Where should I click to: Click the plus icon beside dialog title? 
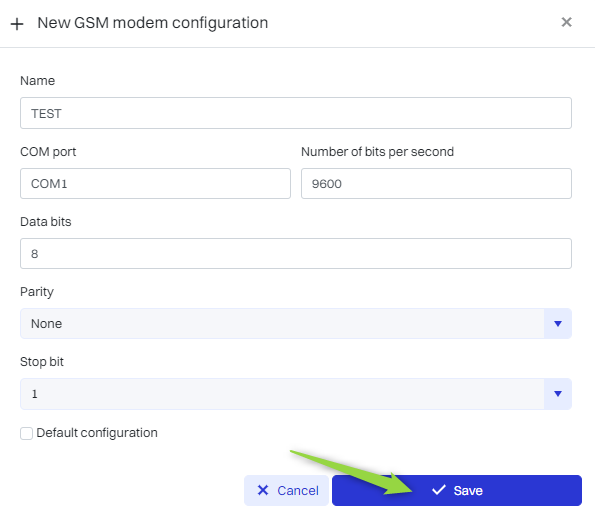point(17,24)
